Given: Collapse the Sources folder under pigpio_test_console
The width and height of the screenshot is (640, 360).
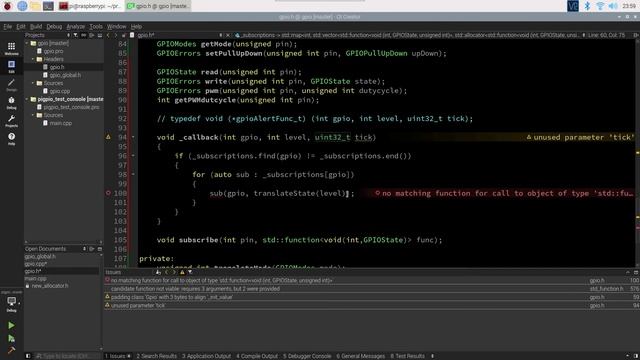Looking at the screenshot, I should coord(33,115).
